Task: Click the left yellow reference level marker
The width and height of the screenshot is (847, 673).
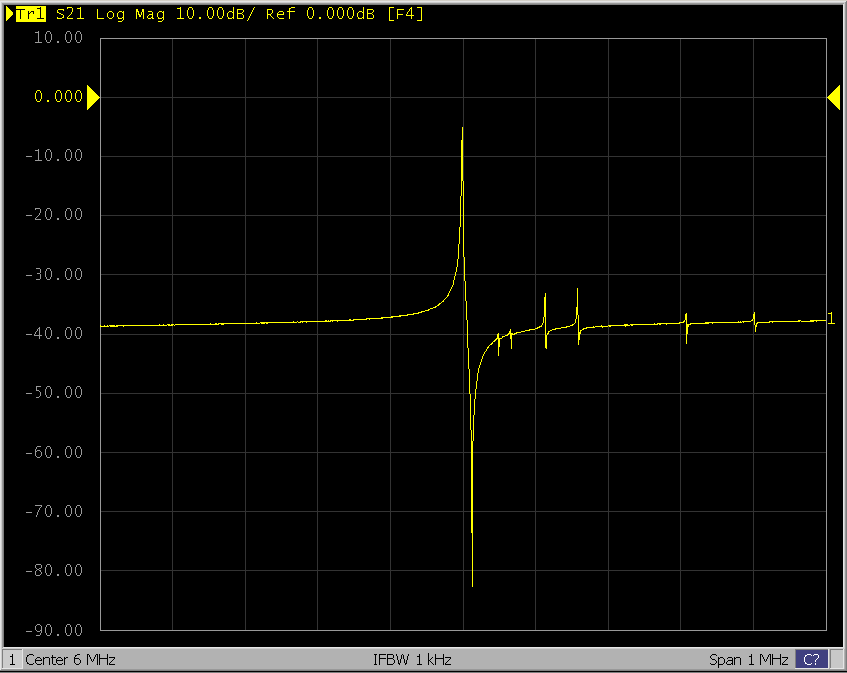Action: coord(93,97)
